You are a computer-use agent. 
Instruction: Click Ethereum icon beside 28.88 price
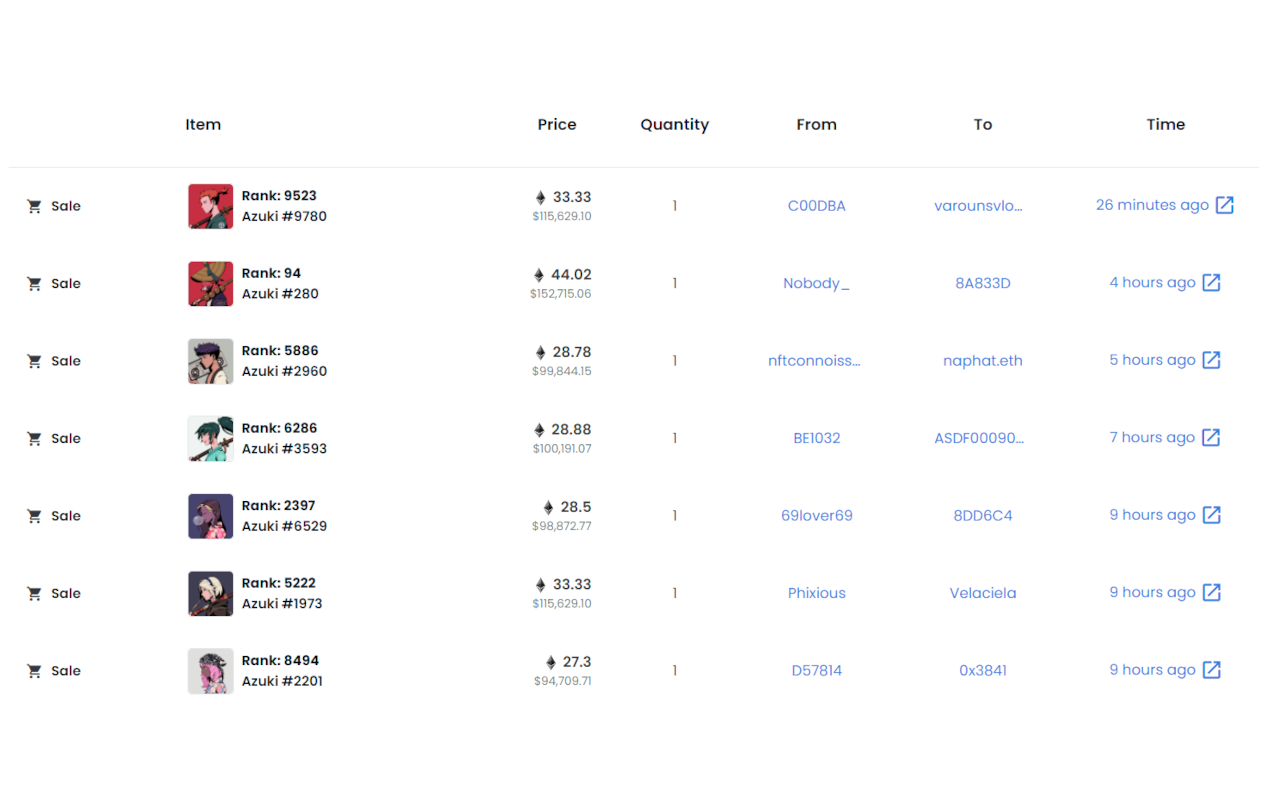click(x=540, y=430)
